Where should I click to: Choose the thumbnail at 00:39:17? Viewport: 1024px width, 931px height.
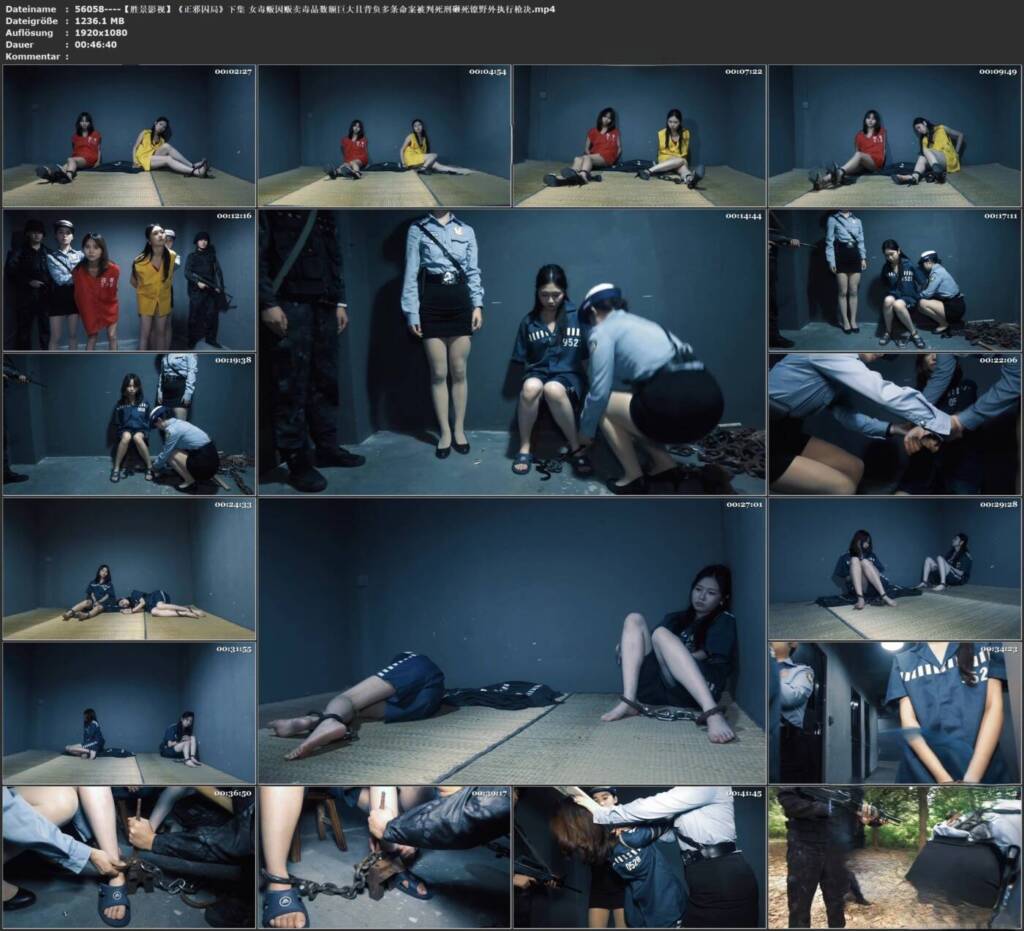tap(384, 858)
